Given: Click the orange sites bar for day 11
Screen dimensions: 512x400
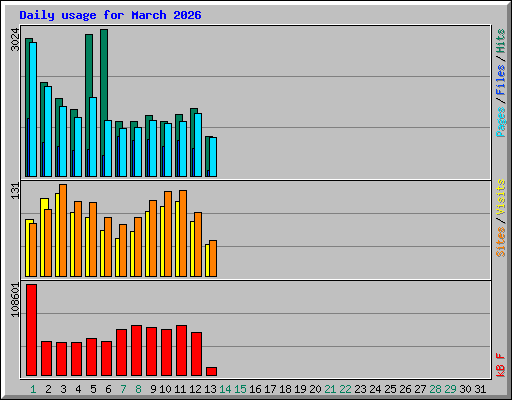Looking at the screenshot, I should coord(183,233).
